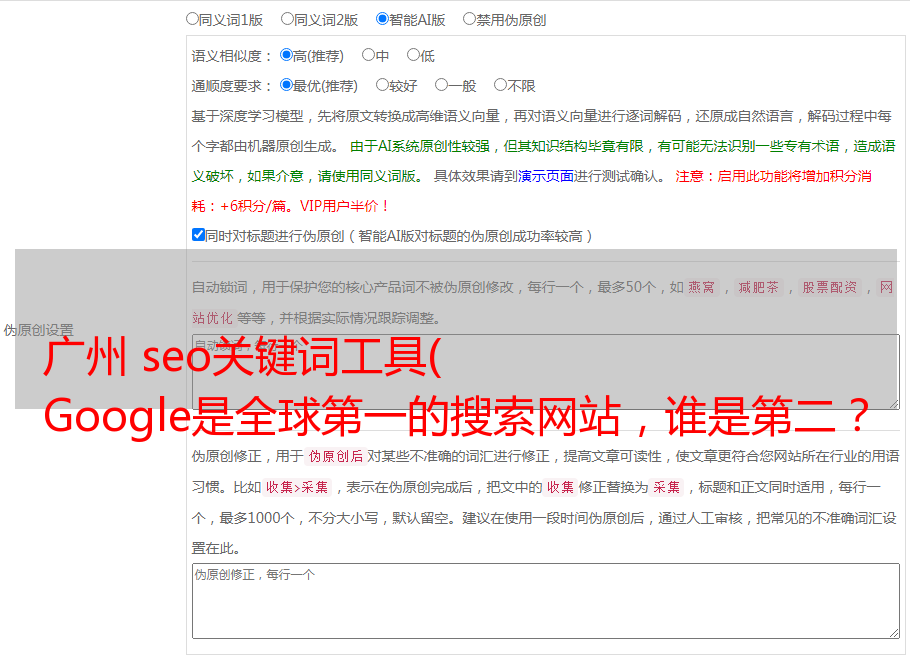Set 语义相似度 to 低
911x658 pixels.
pos(414,55)
